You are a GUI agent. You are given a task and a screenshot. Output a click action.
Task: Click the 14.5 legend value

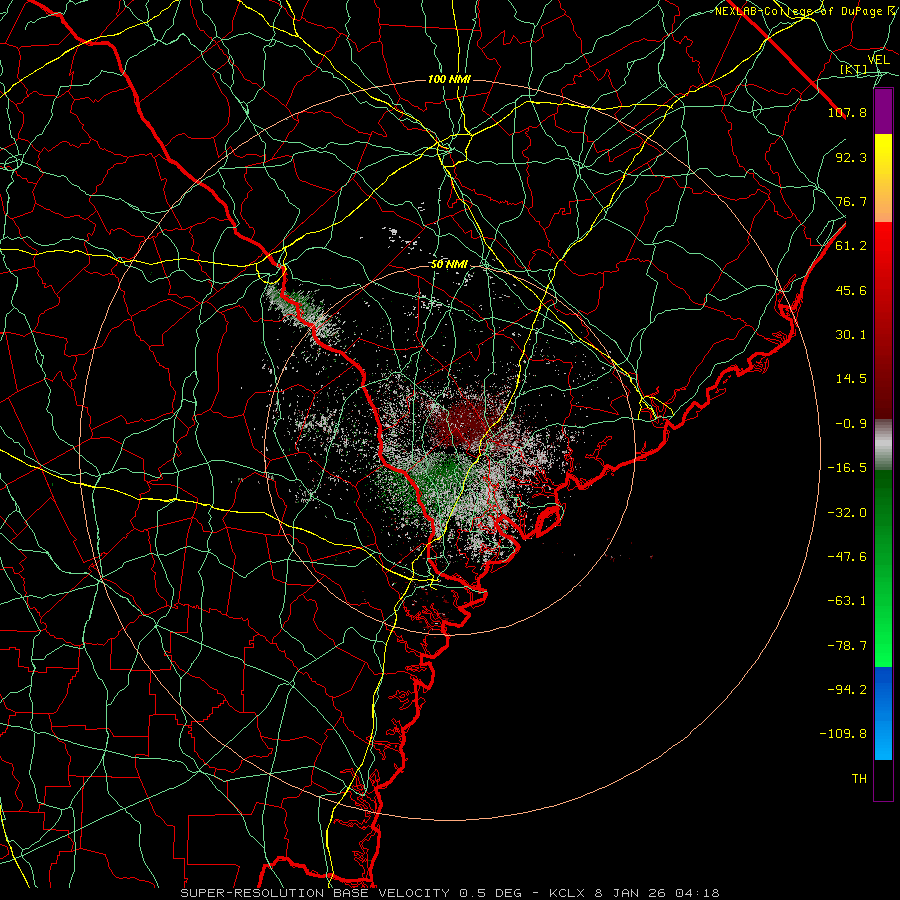point(851,379)
